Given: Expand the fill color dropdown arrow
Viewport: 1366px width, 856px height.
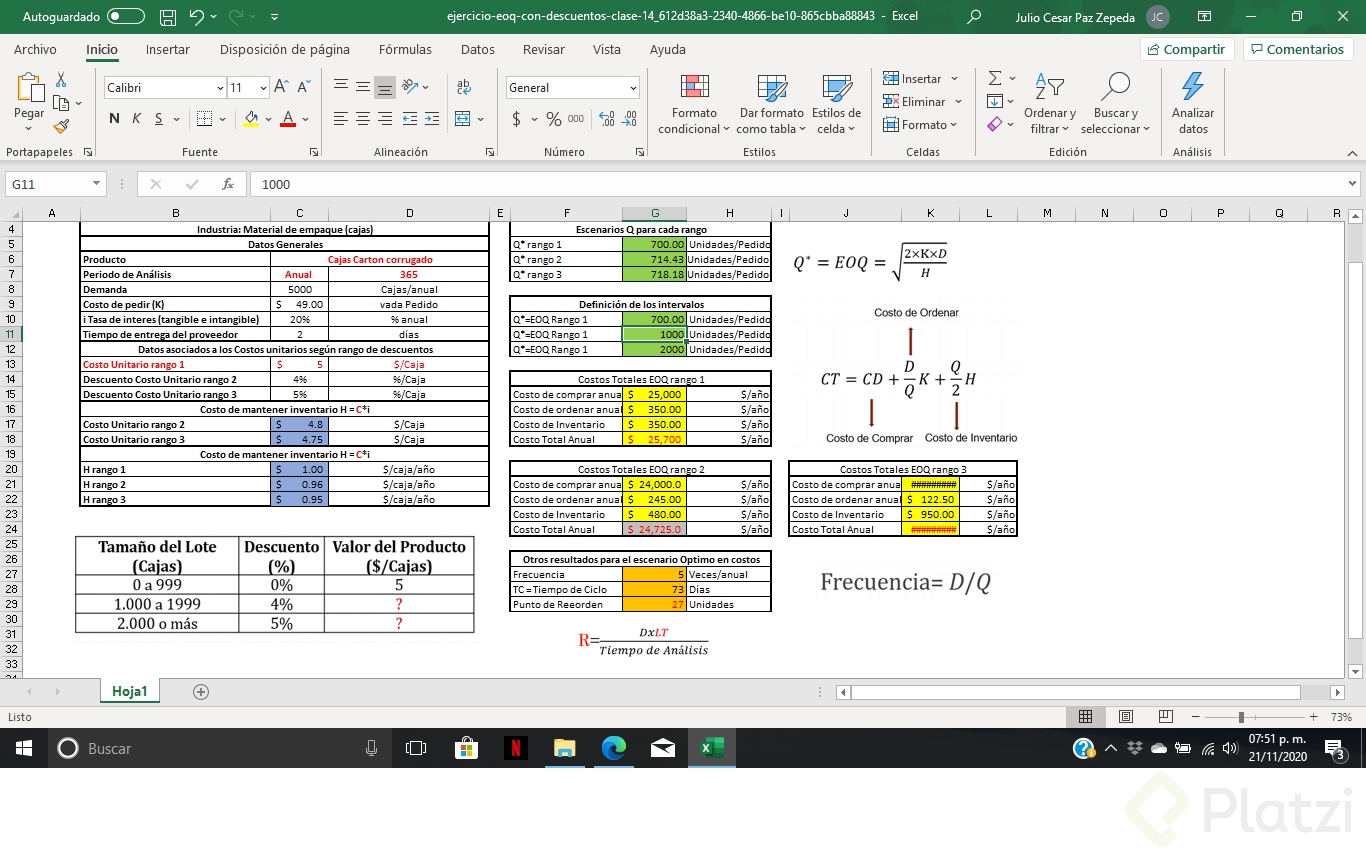Looking at the screenshot, I should [x=266, y=117].
